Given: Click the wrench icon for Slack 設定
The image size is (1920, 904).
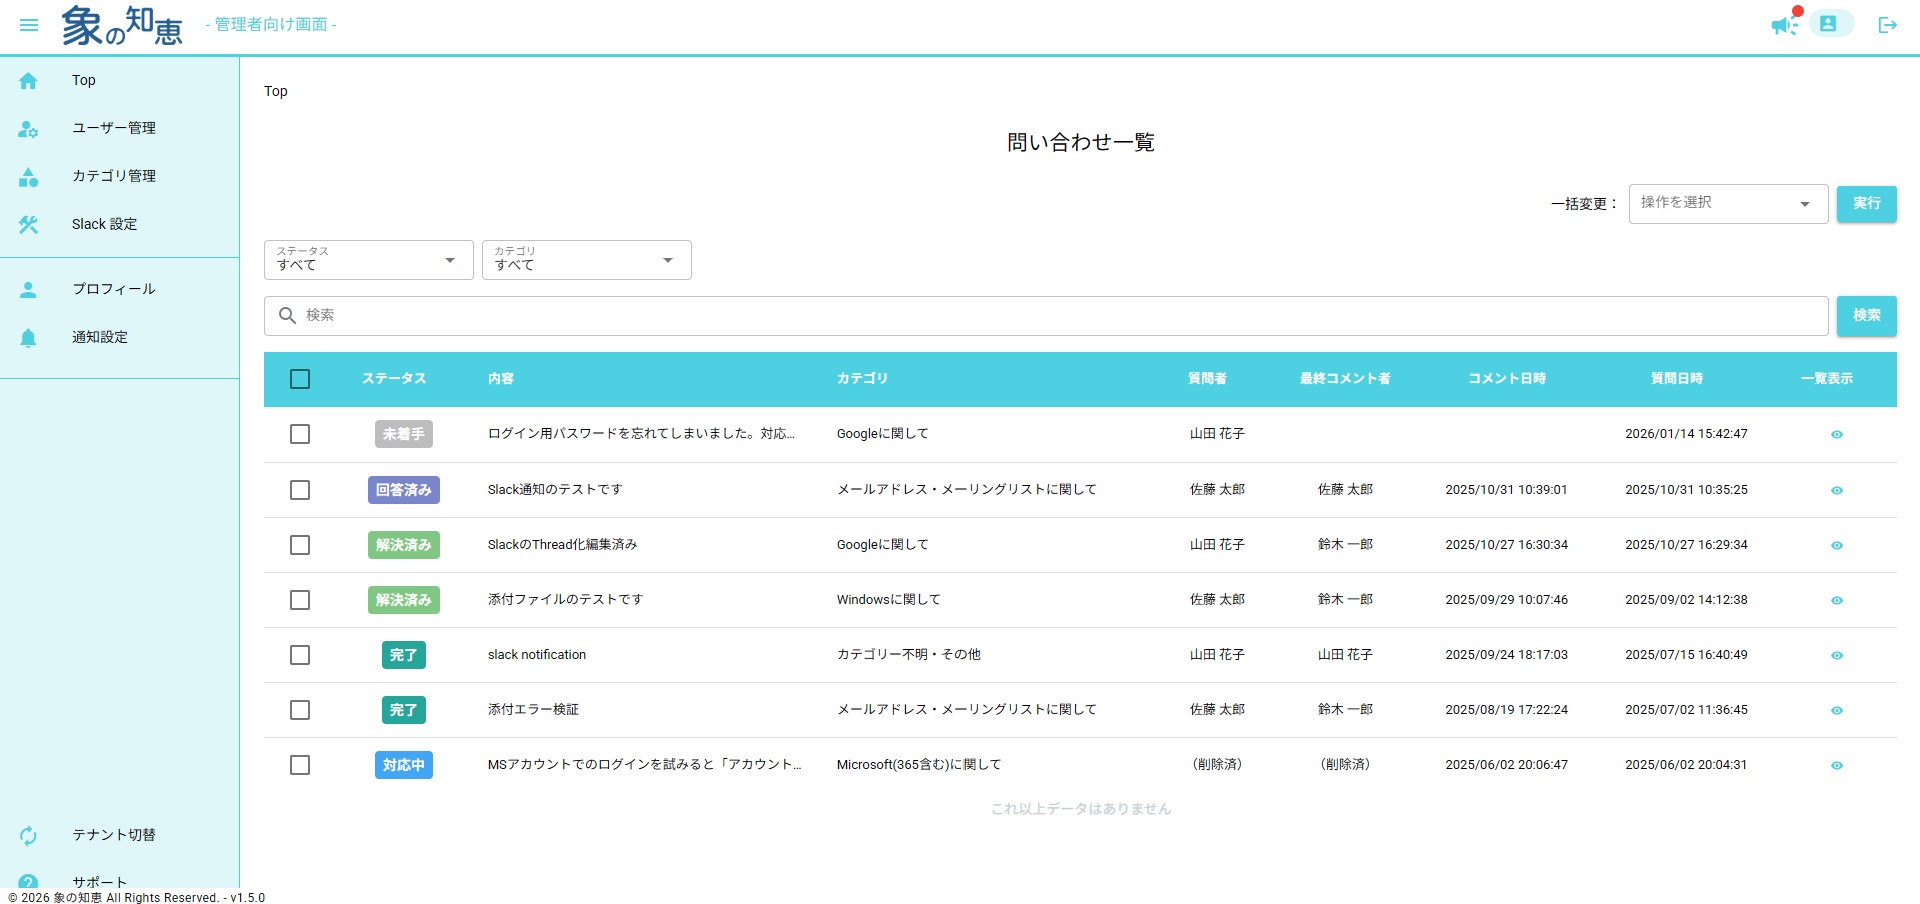Looking at the screenshot, I should (x=28, y=225).
